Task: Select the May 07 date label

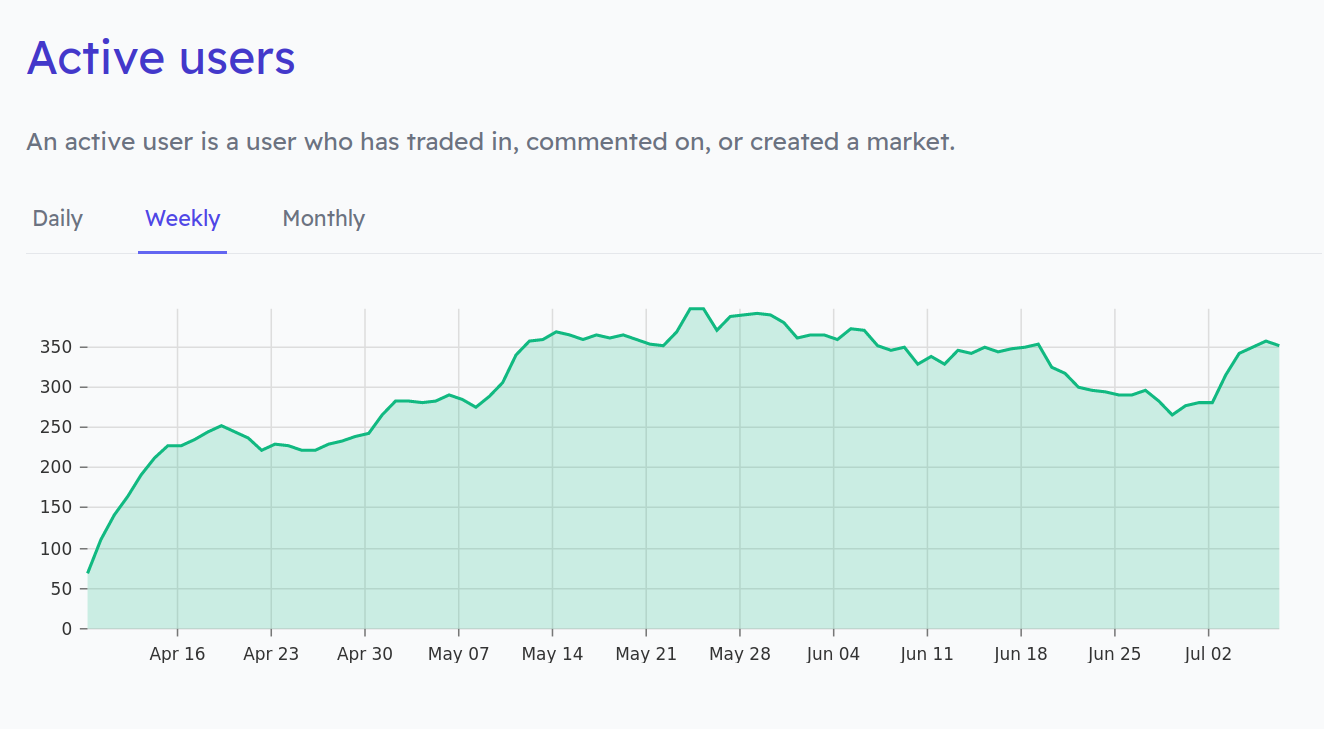Action: [x=458, y=654]
